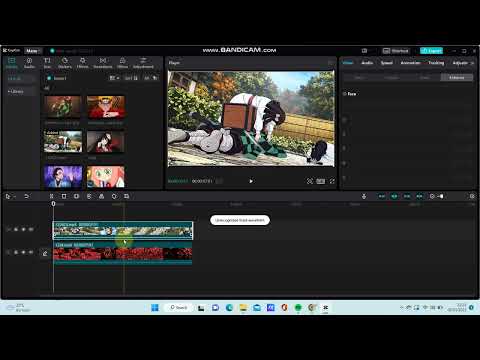Switch to the Animation tab

click(410, 63)
